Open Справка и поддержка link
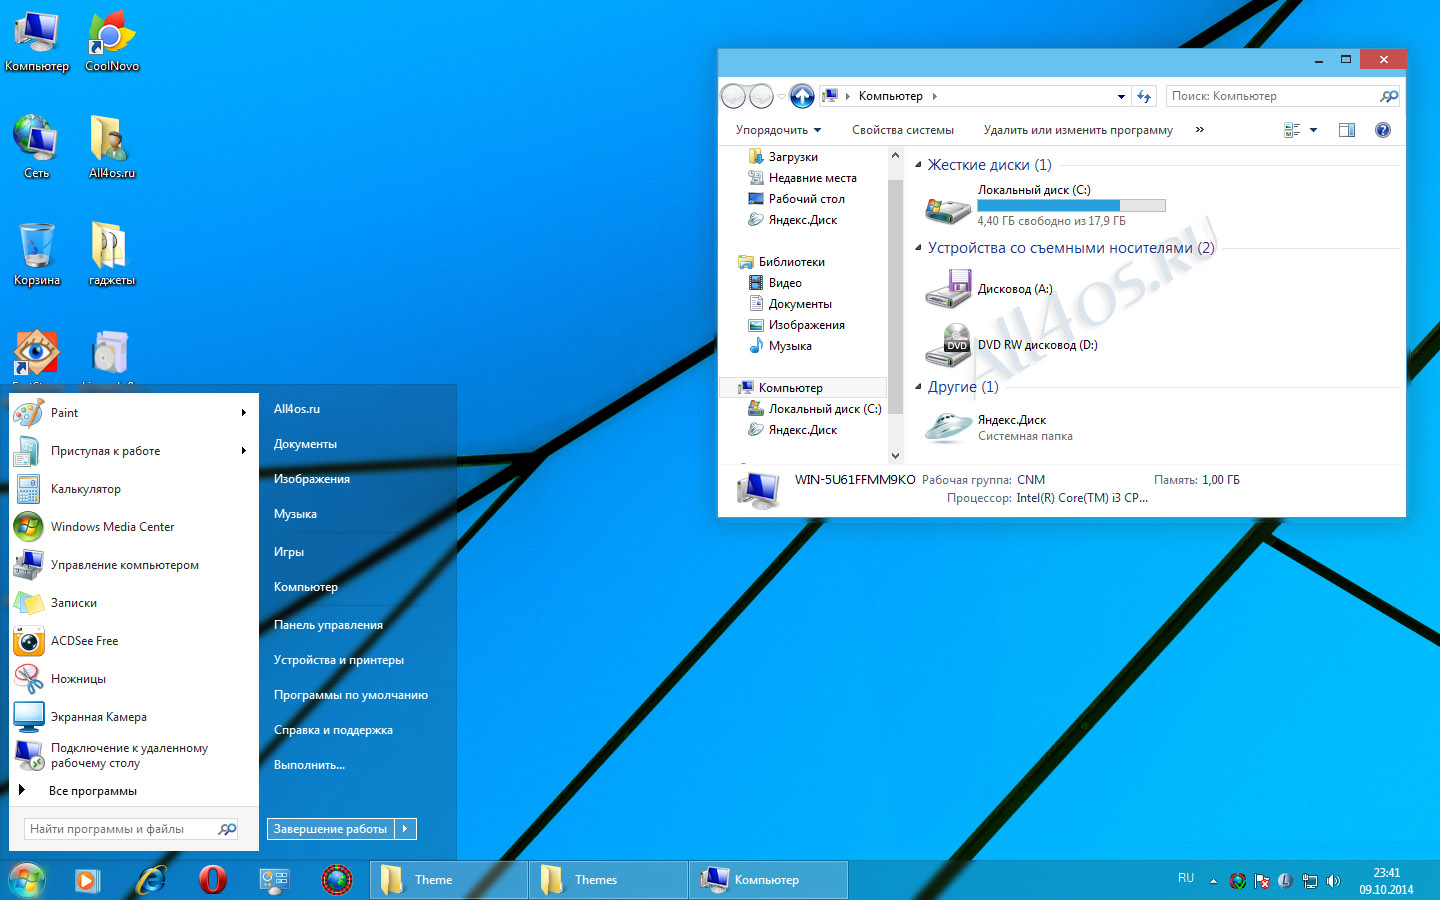Screen dimensions: 1440x900 click(x=333, y=730)
